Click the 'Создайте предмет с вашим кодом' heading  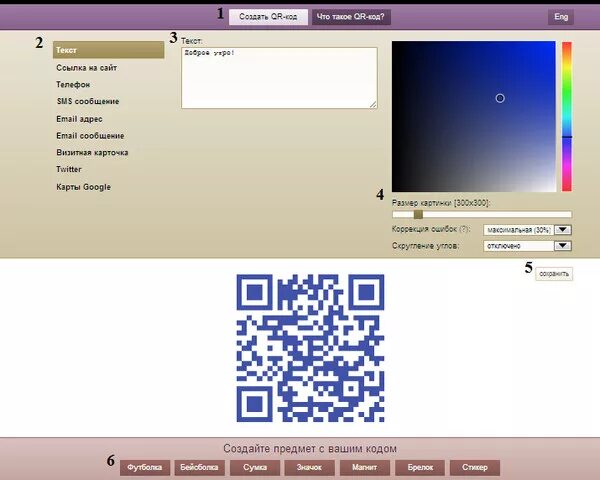tap(310, 448)
